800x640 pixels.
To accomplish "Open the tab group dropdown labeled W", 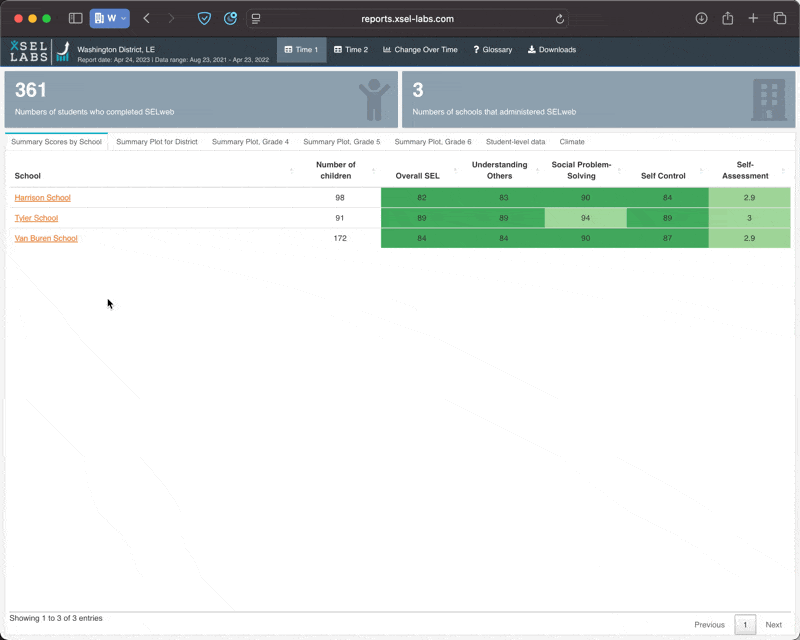I will pyautogui.click(x=110, y=18).
